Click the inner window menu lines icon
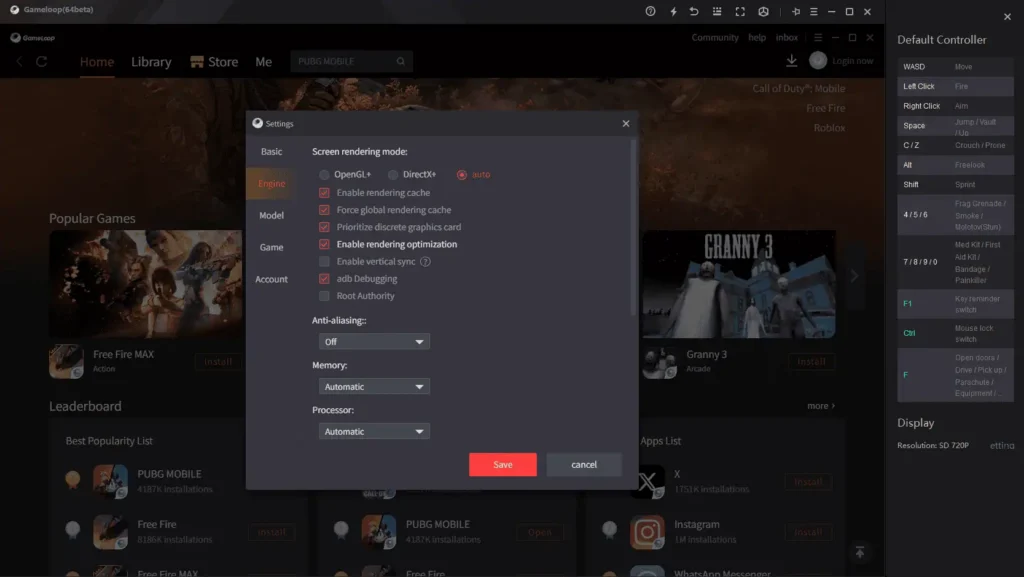 (818, 37)
